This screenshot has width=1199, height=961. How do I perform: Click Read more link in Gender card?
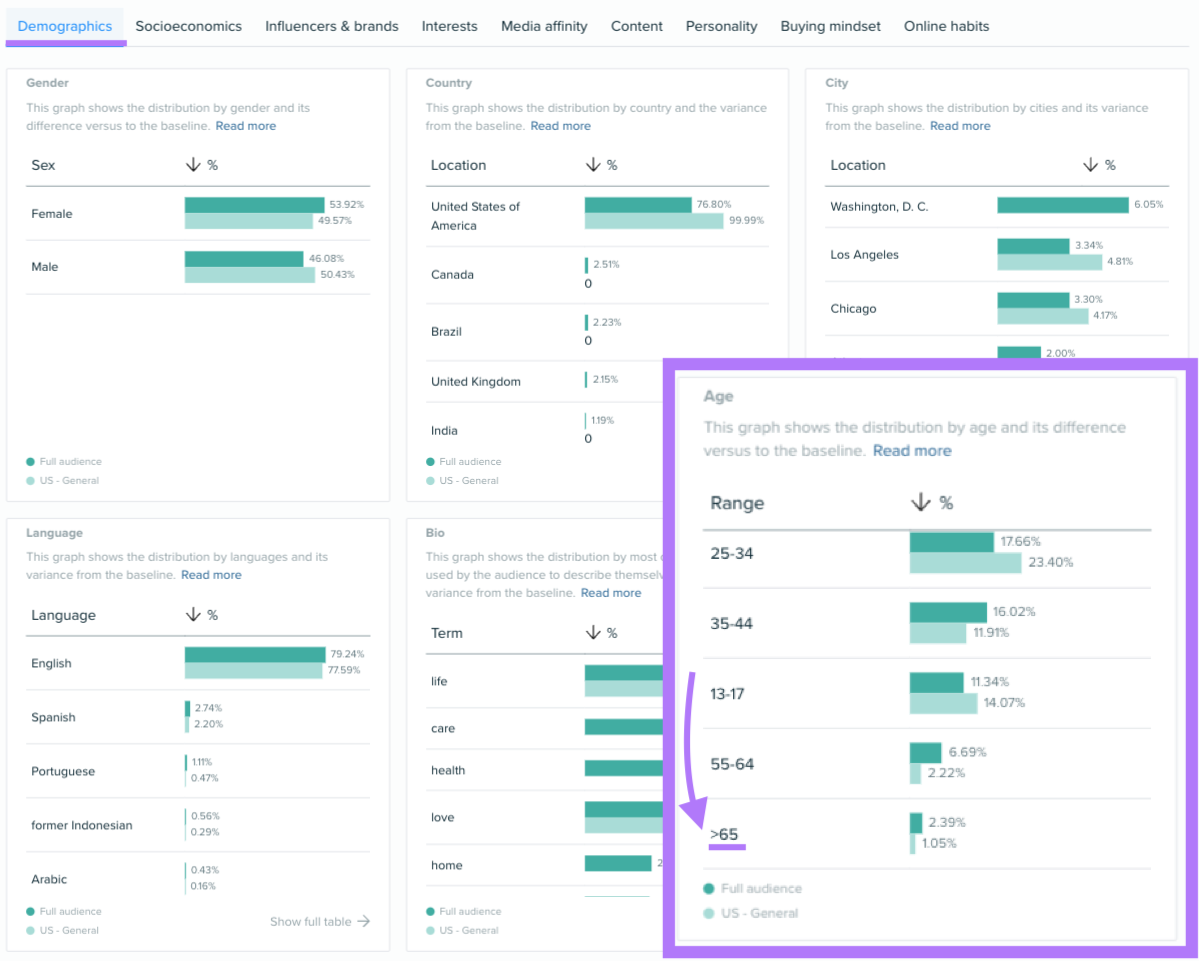point(245,126)
